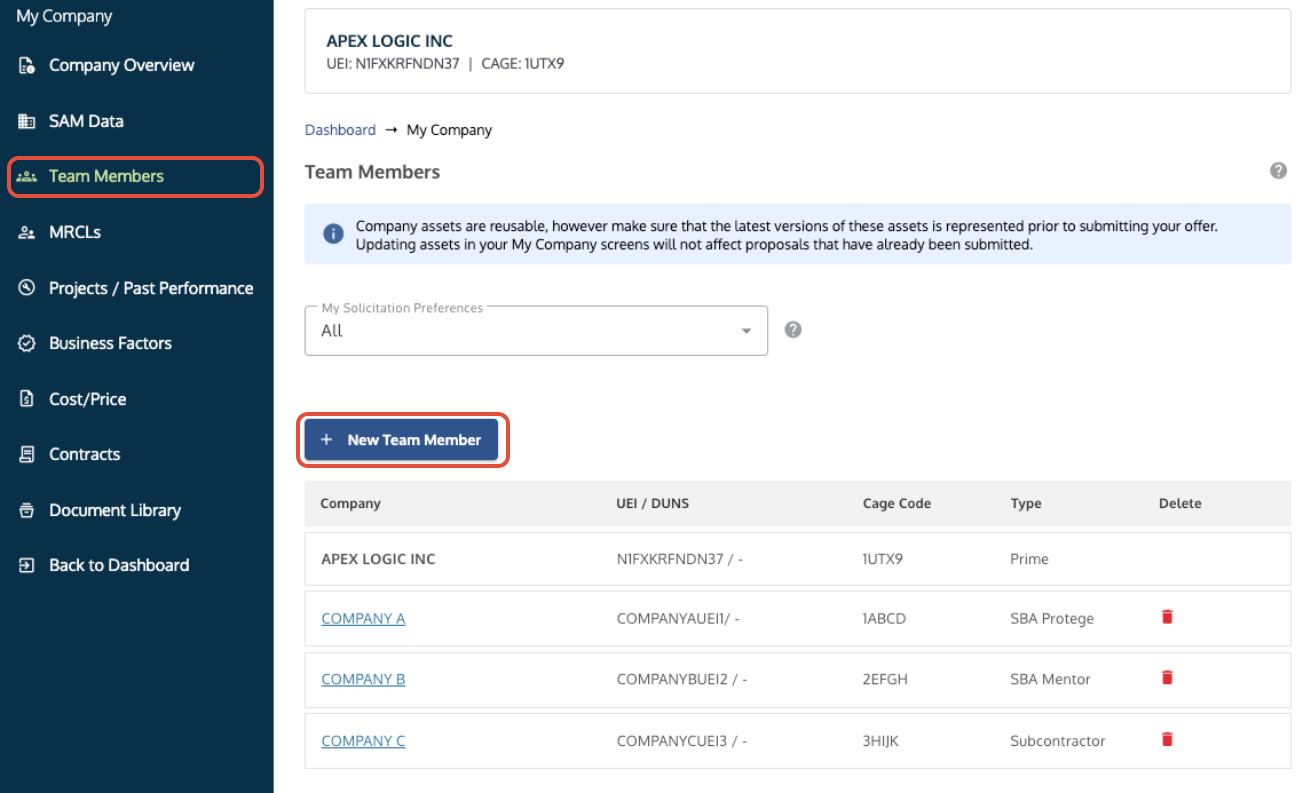Delete COMPANY A using trash icon
This screenshot has height=793, width=1311.
(x=1166, y=617)
